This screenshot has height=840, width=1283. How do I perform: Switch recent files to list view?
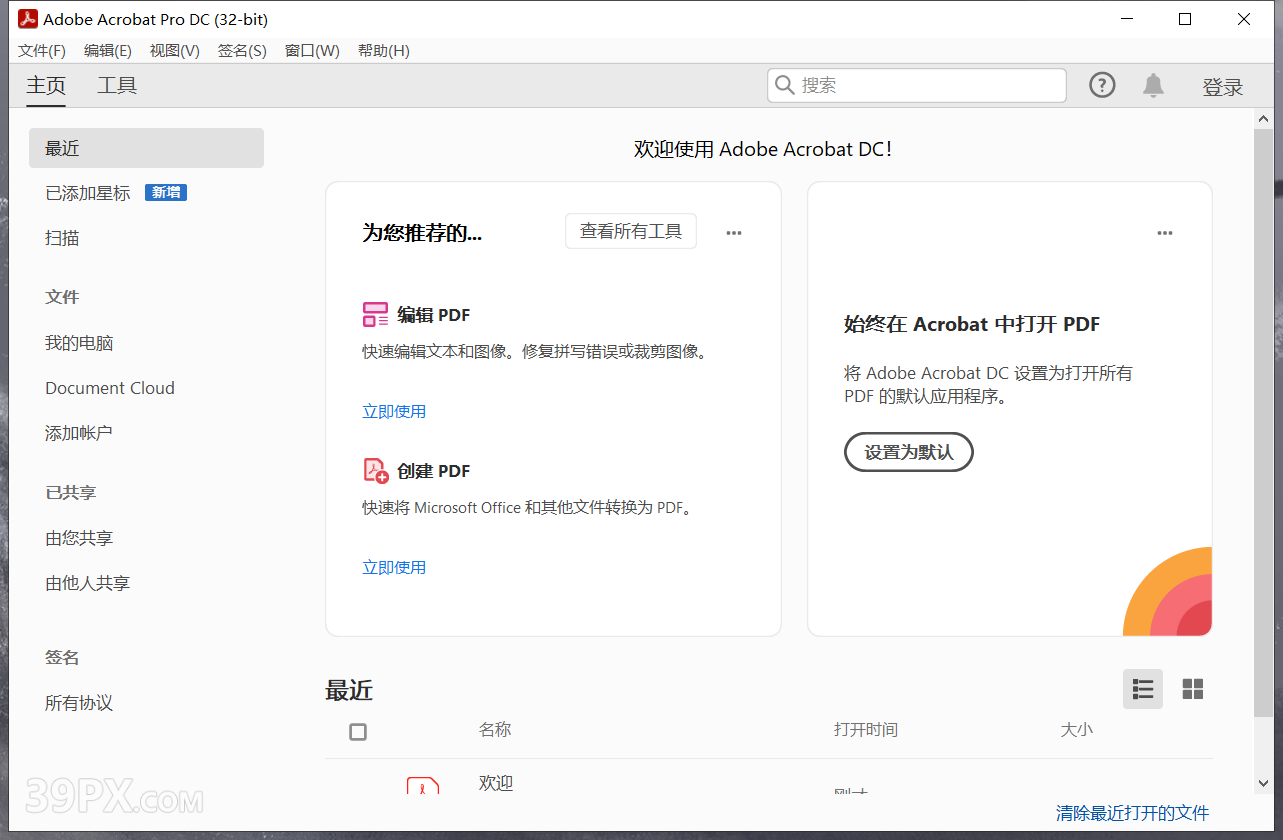[x=1143, y=689]
